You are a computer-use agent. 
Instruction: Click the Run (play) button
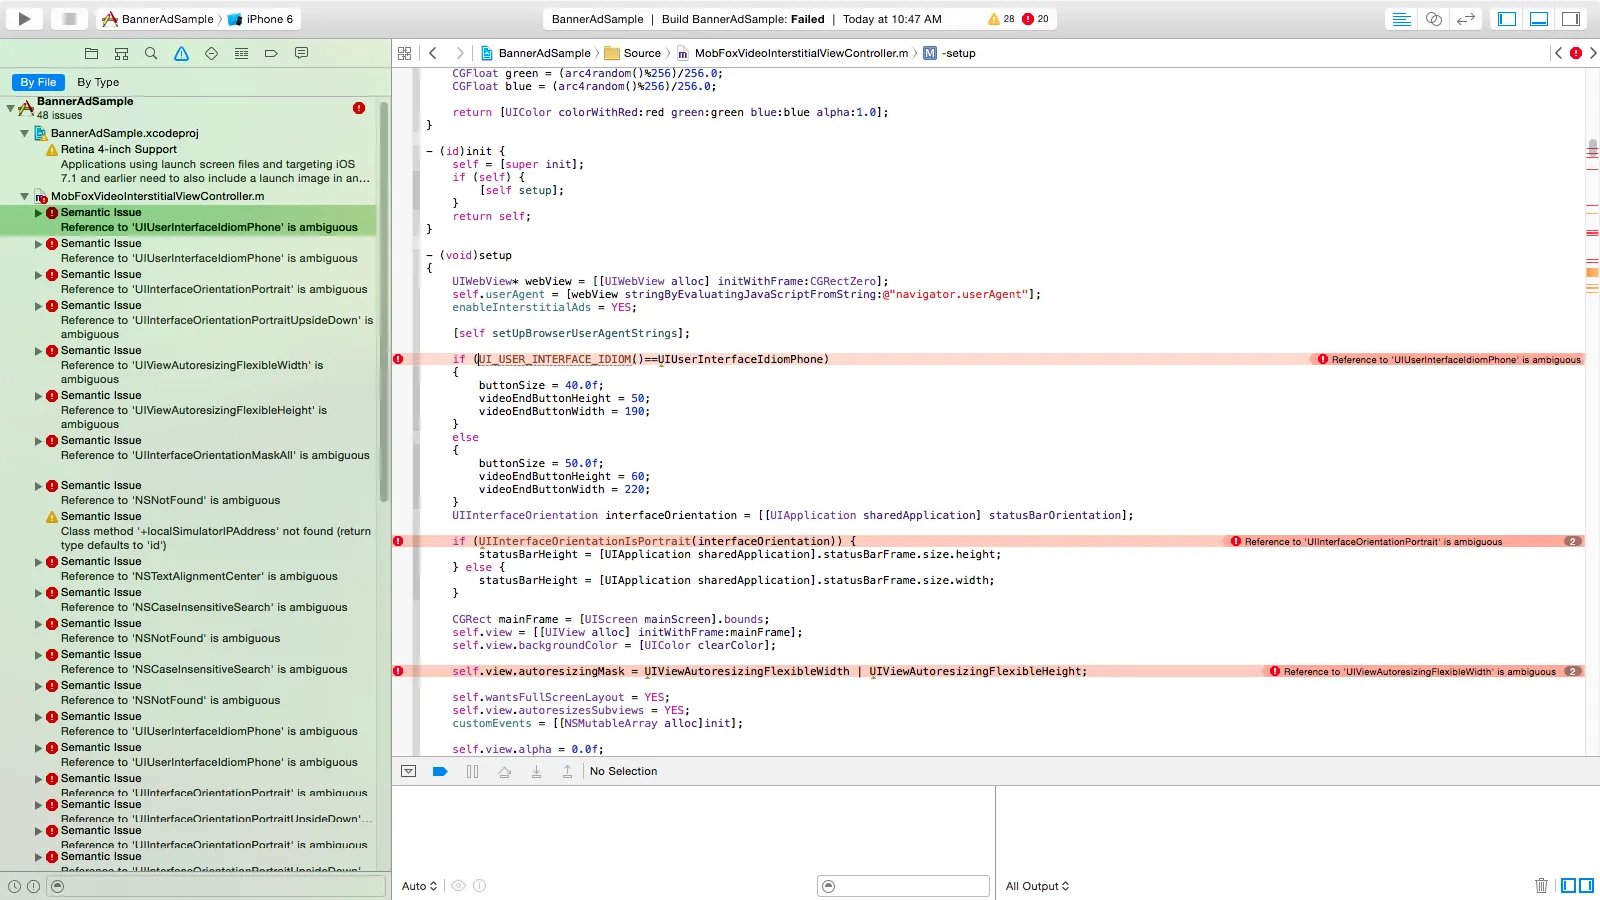click(24, 18)
